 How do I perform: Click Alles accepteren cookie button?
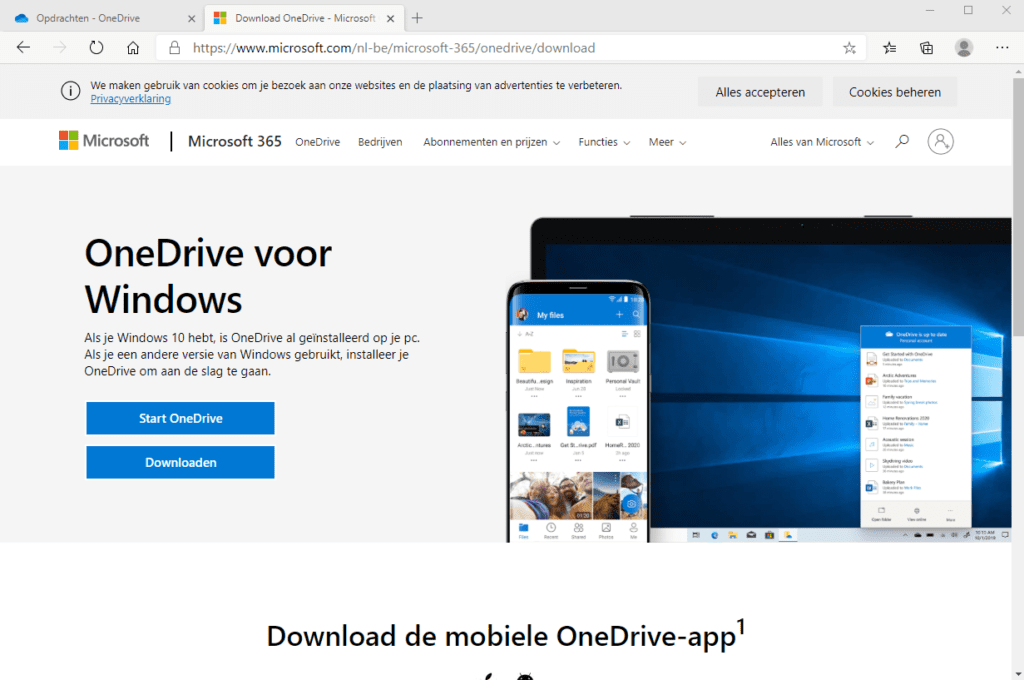[x=760, y=92]
